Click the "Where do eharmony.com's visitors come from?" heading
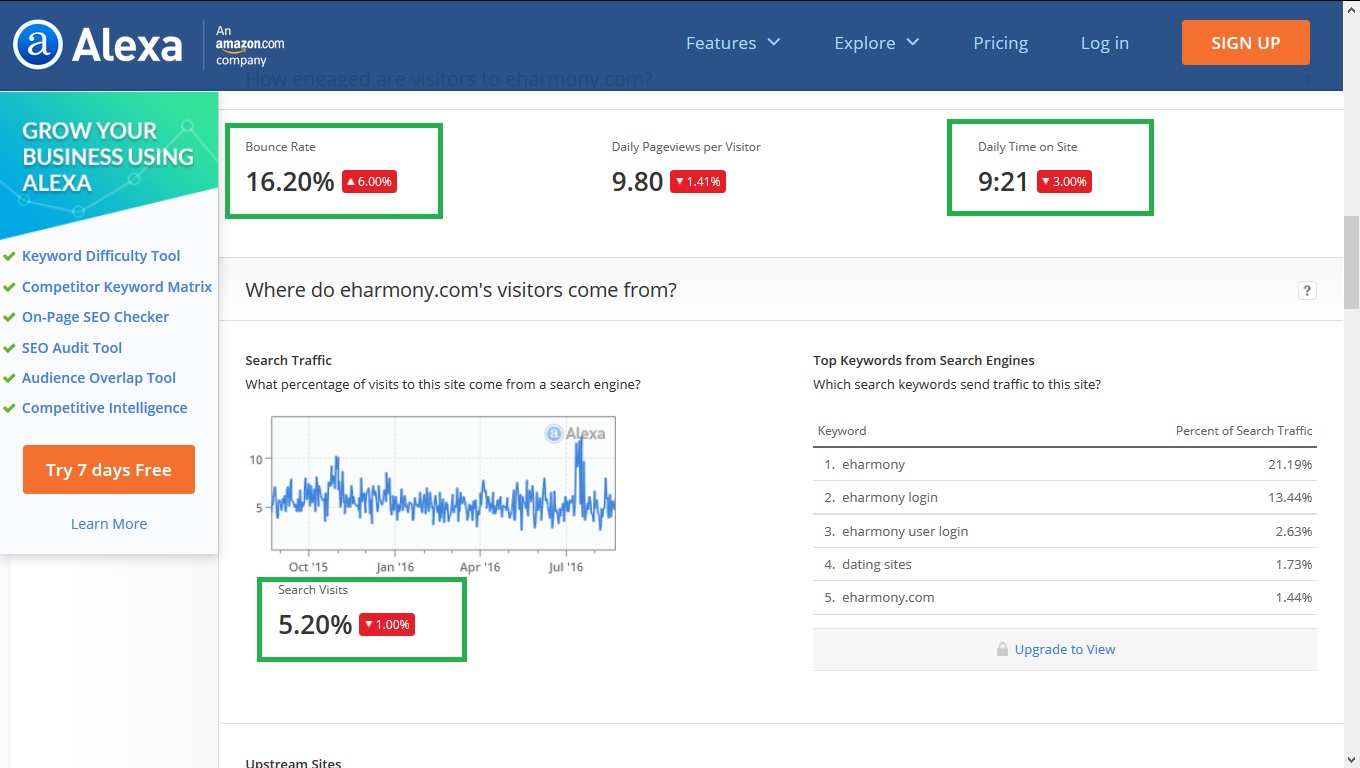The height and width of the screenshot is (768, 1360). [x=461, y=290]
